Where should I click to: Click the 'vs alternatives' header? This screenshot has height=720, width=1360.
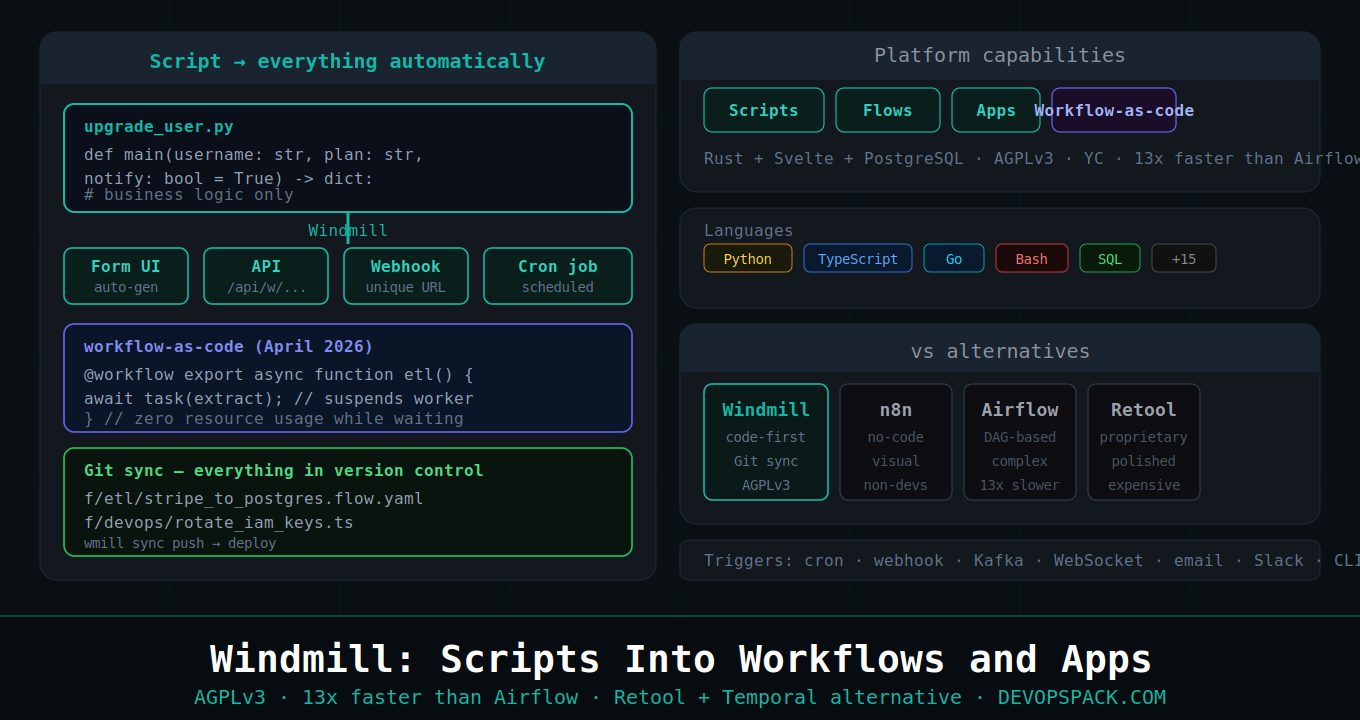pos(1000,351)
